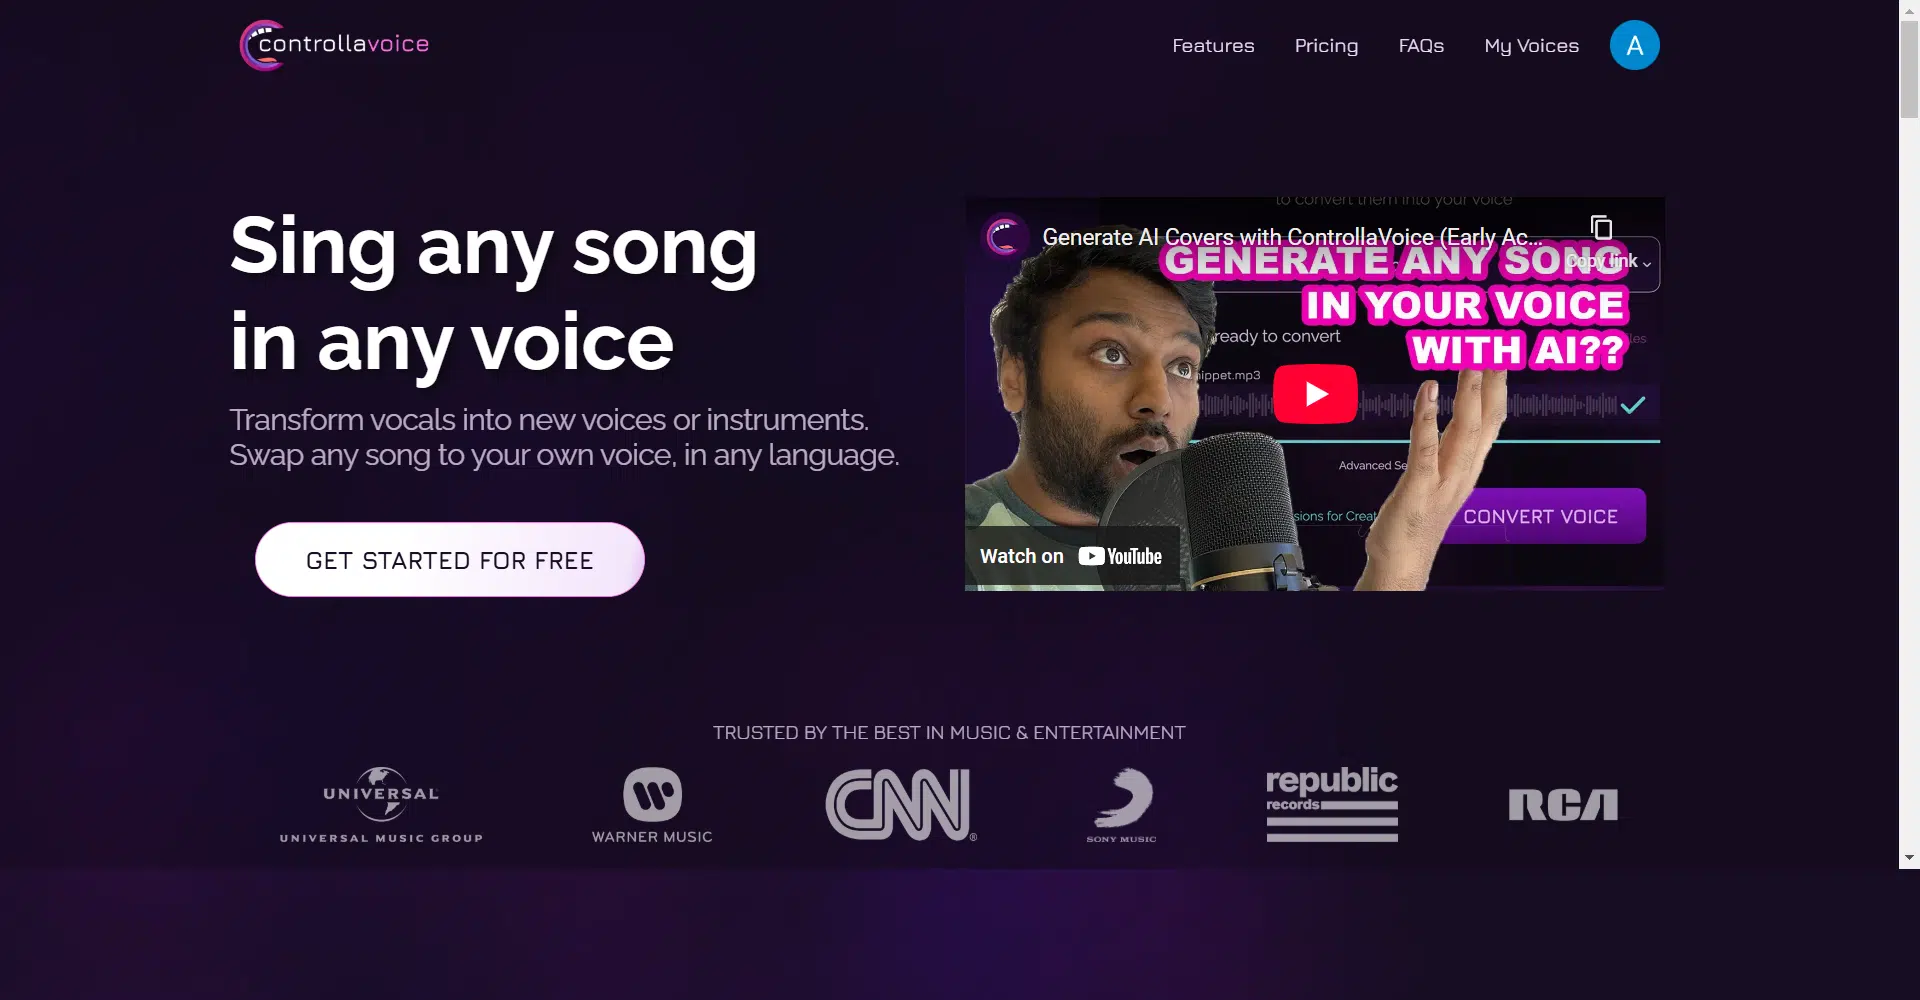Click the Sony Music logo
Image resolution: width=1920 pixels, height=1000 pixels.
tap(1122, 805)
